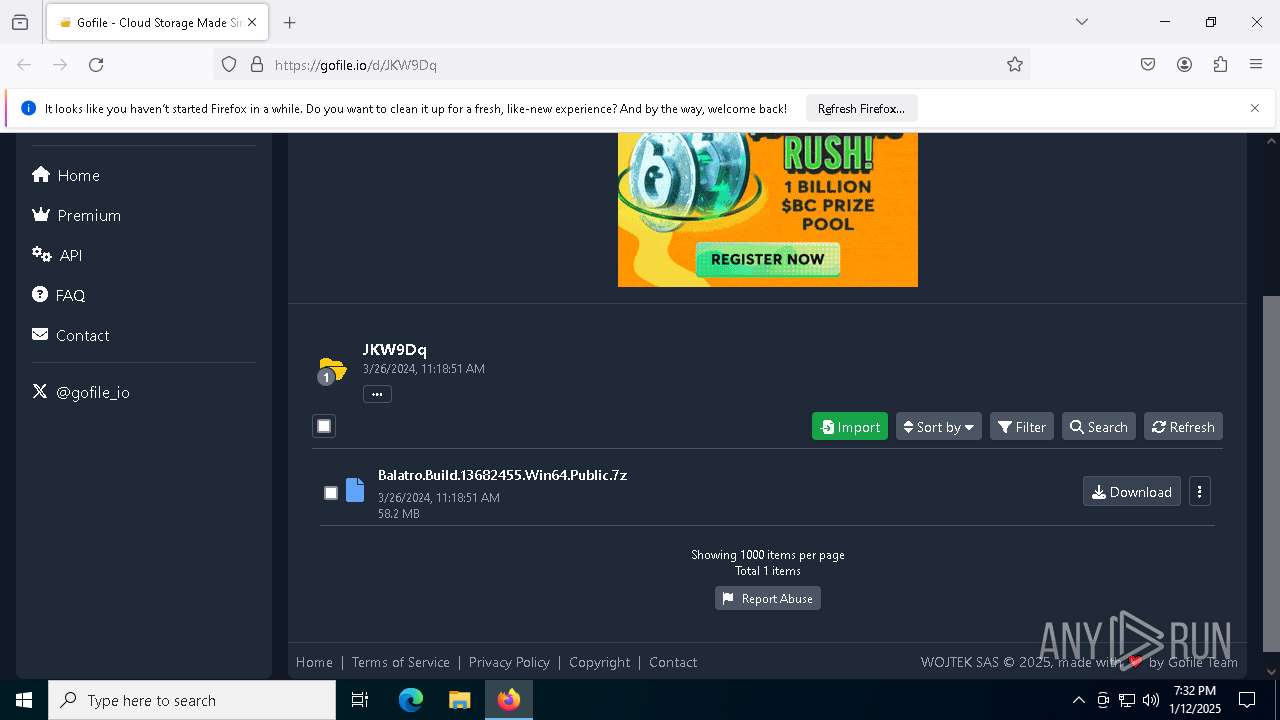Viewport: 1280px width, 720px height.
Task: Click the Refresh Firefox button
Action: (861, 109)
